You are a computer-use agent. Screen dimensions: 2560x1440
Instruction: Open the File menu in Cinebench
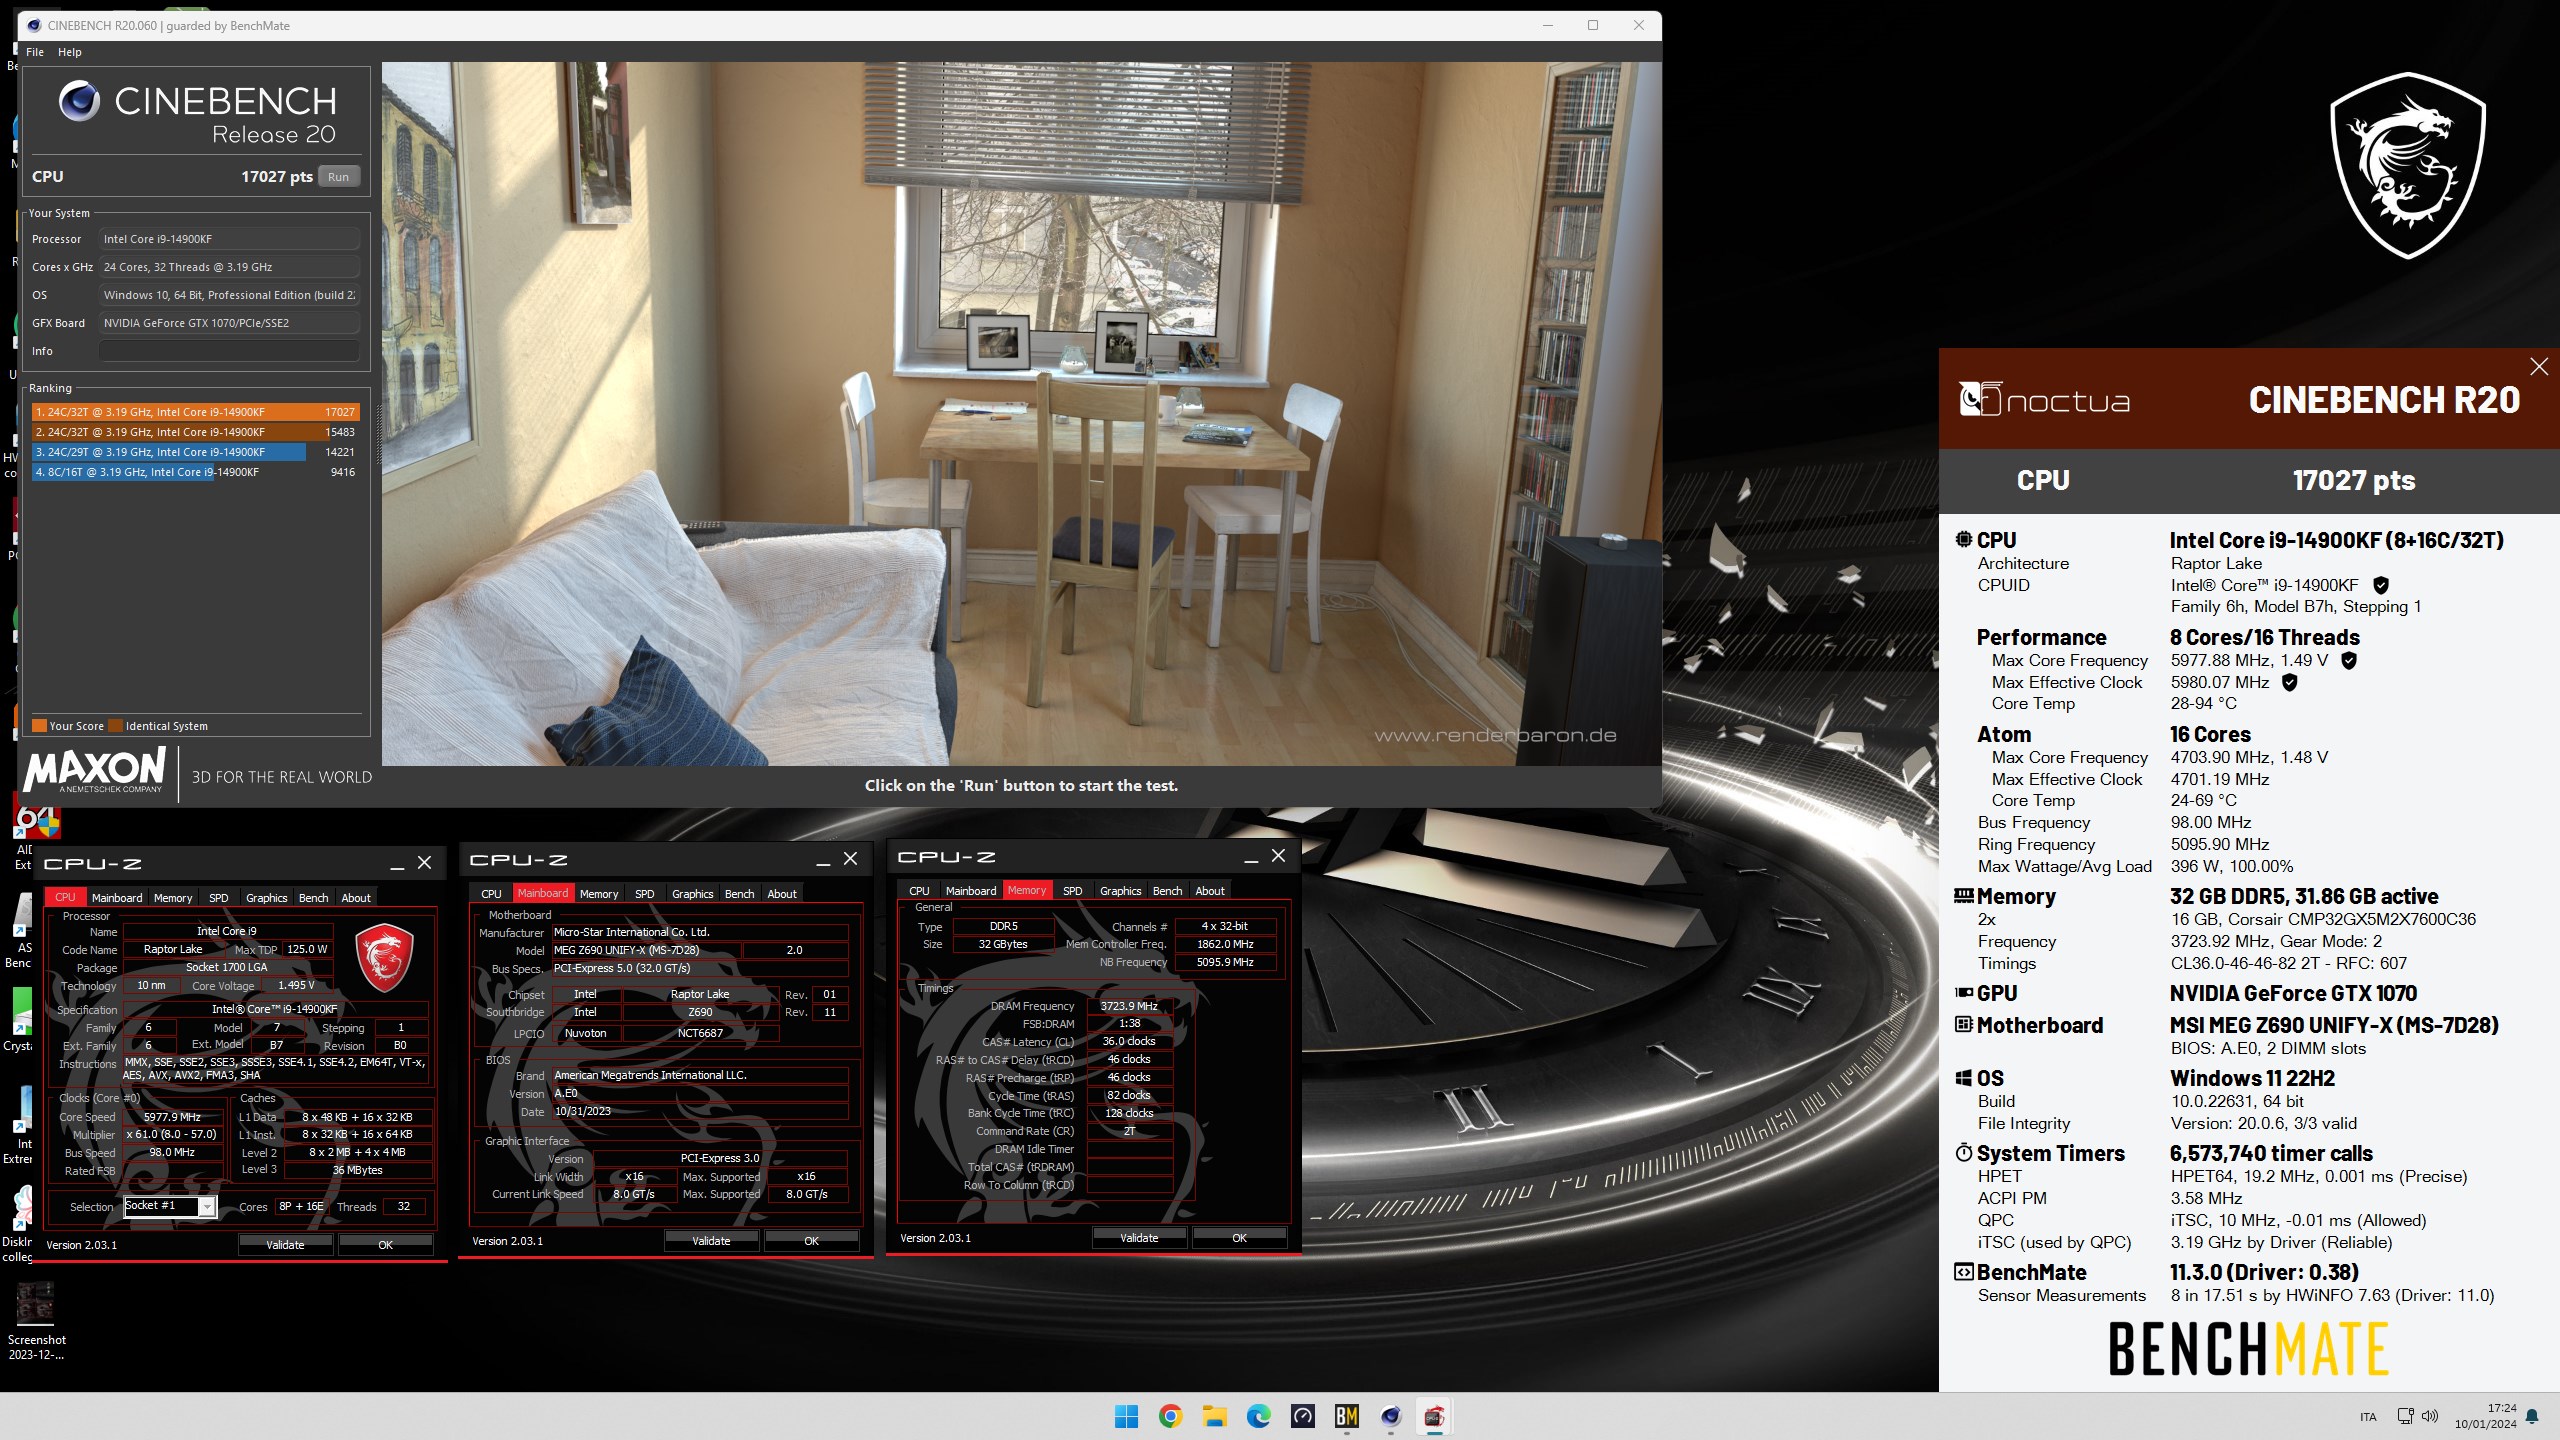pos(35,52)
